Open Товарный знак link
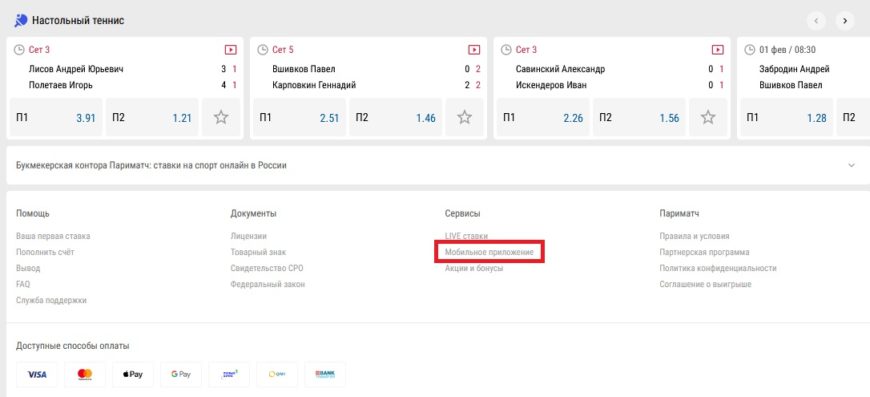870x397 pixels. 259,252
